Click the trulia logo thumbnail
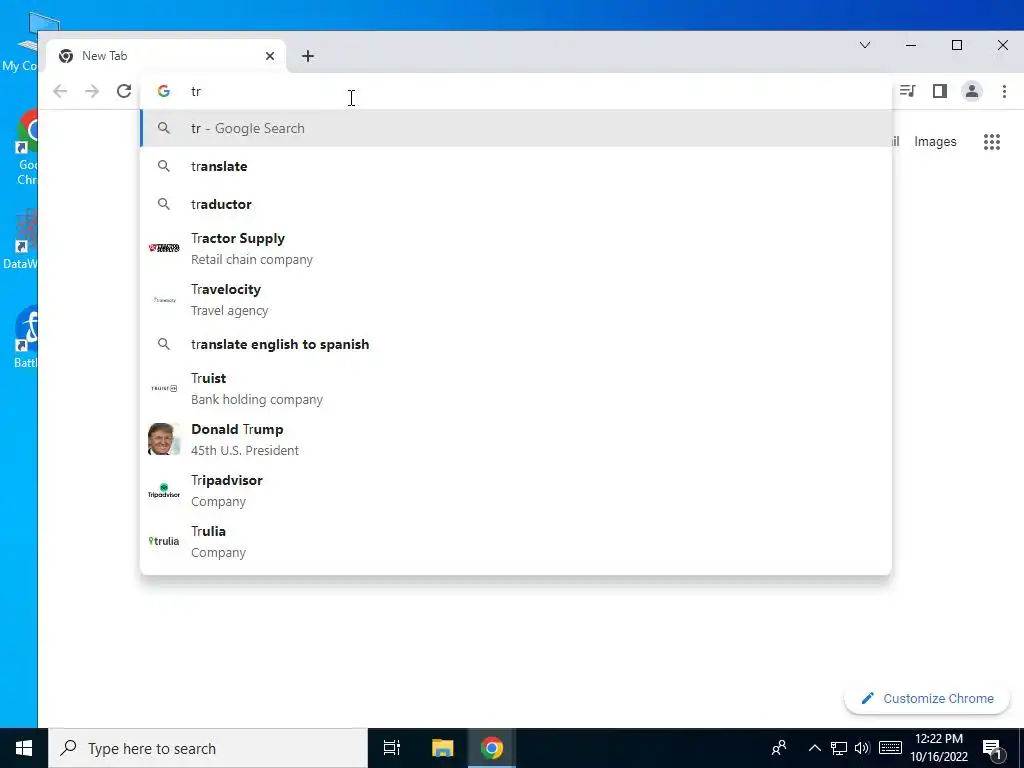Viewport: 1024px width, 768px height. pos(164,541)
